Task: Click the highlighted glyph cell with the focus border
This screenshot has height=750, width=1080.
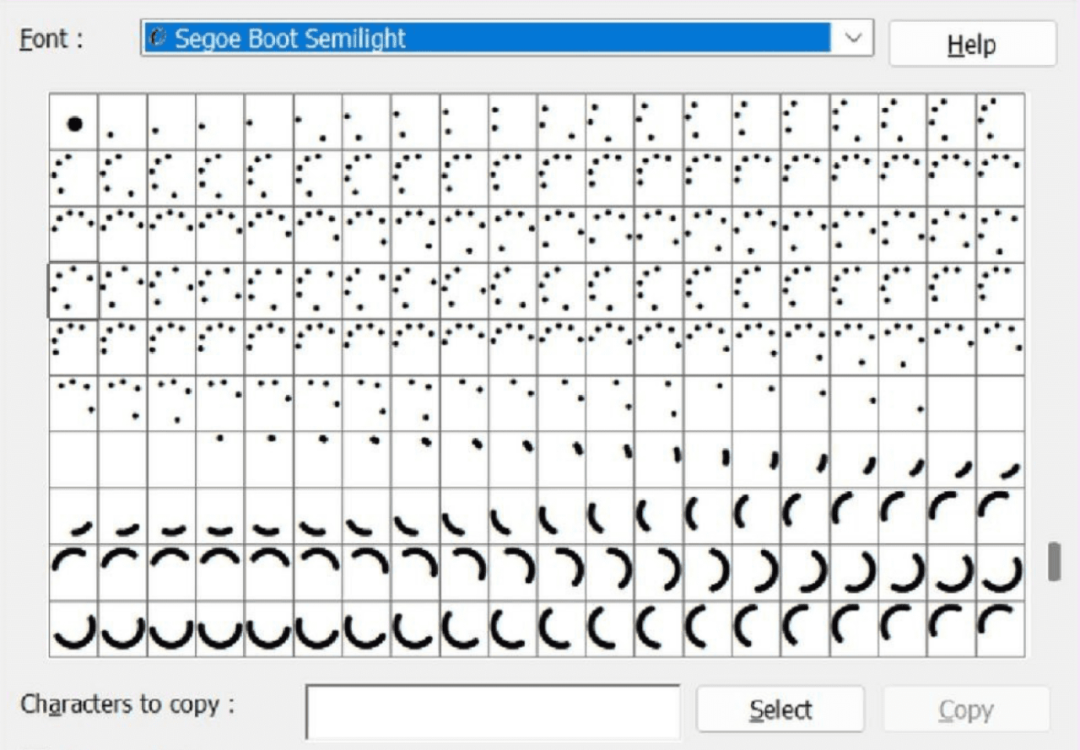Action: click(73, 291)
